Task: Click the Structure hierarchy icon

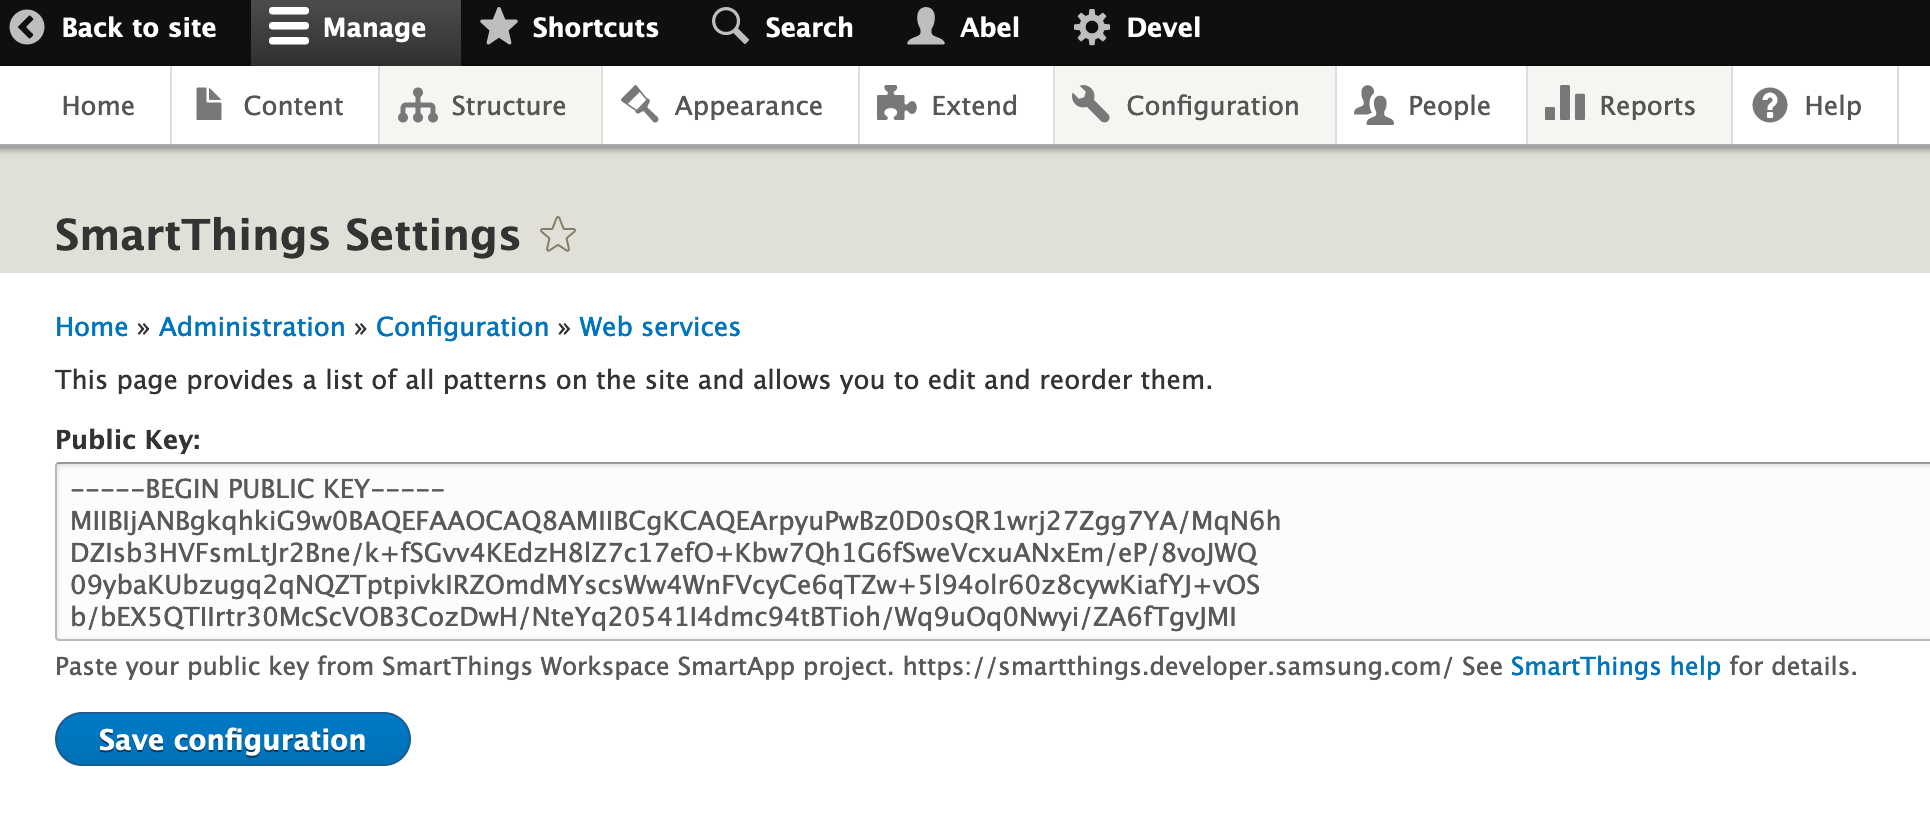Action: 418,105
